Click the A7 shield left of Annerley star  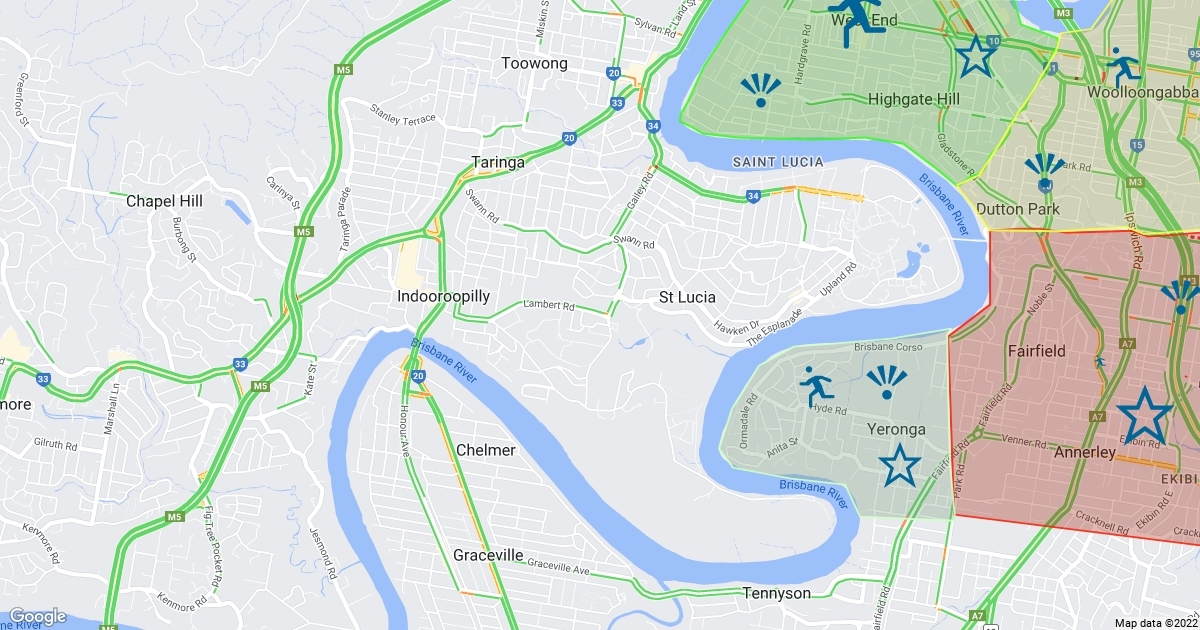[1097, 416]
